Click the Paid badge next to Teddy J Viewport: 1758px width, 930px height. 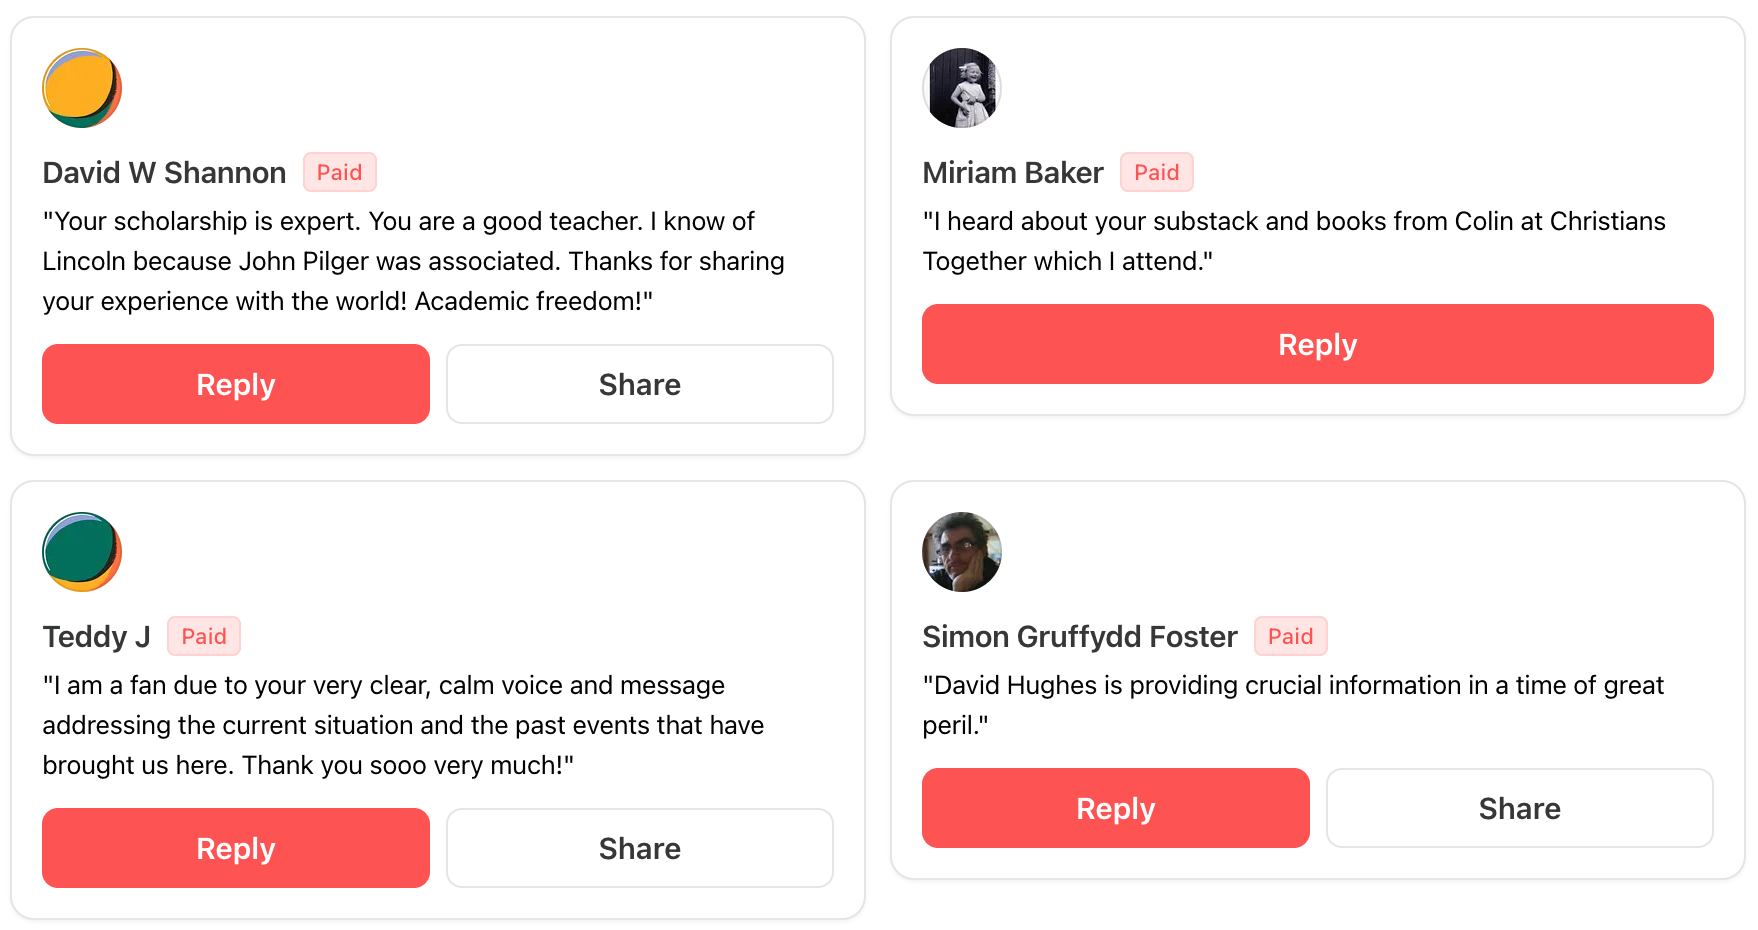coord(204,637)
